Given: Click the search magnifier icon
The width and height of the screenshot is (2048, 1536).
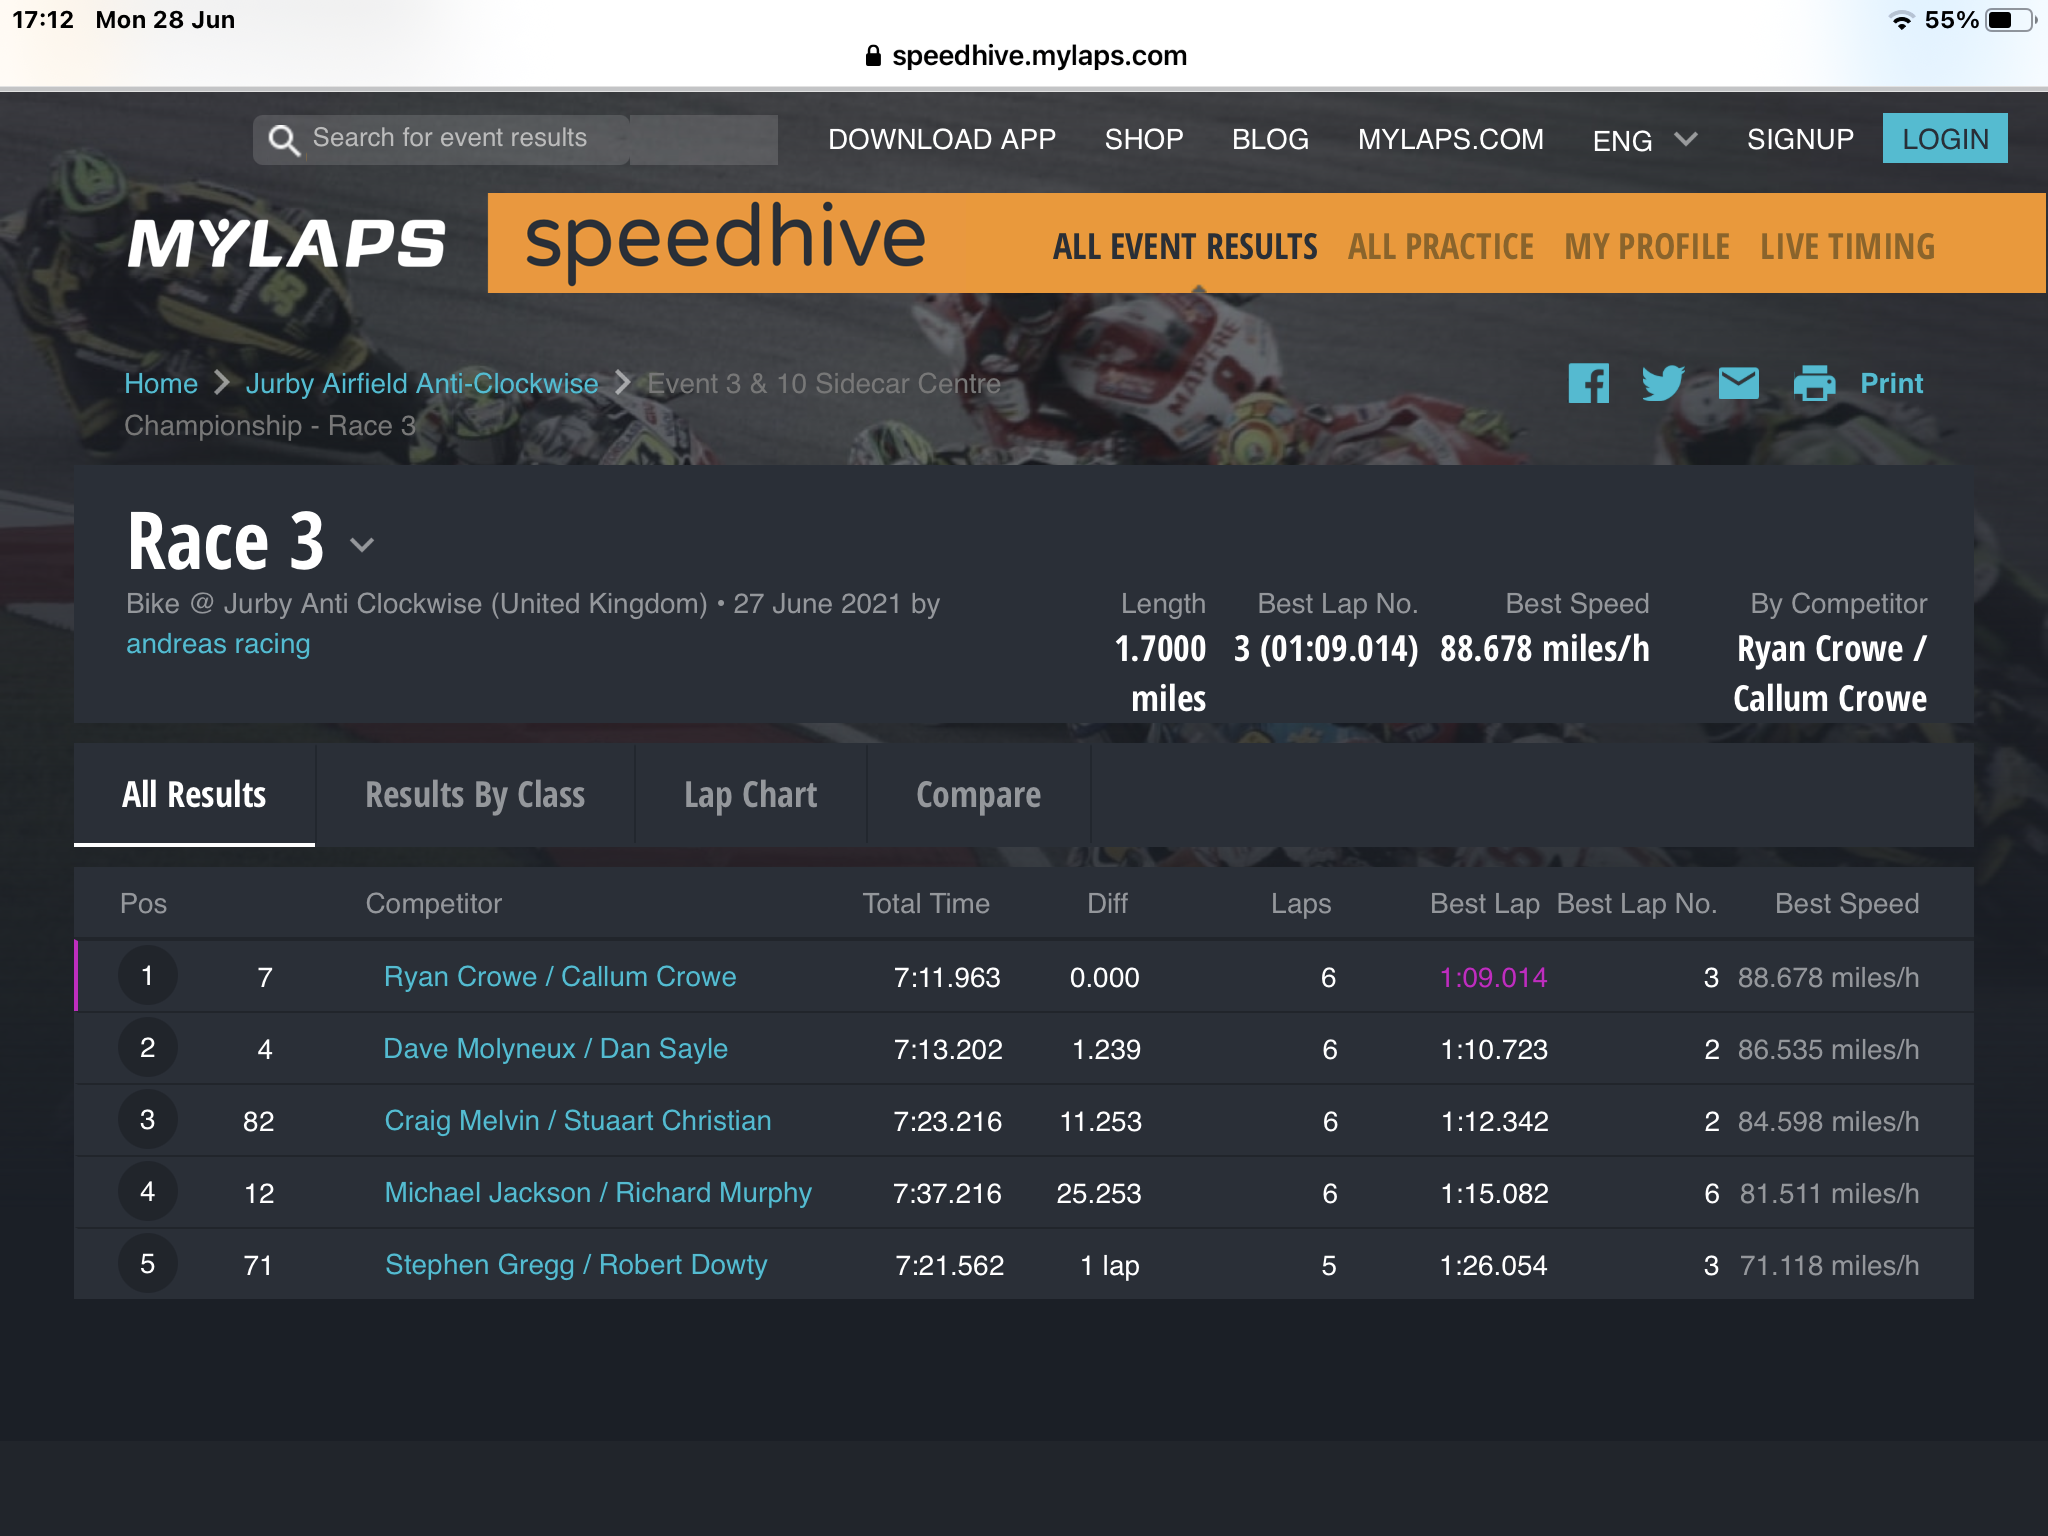Looking at the screenshot, I should 284,140.
